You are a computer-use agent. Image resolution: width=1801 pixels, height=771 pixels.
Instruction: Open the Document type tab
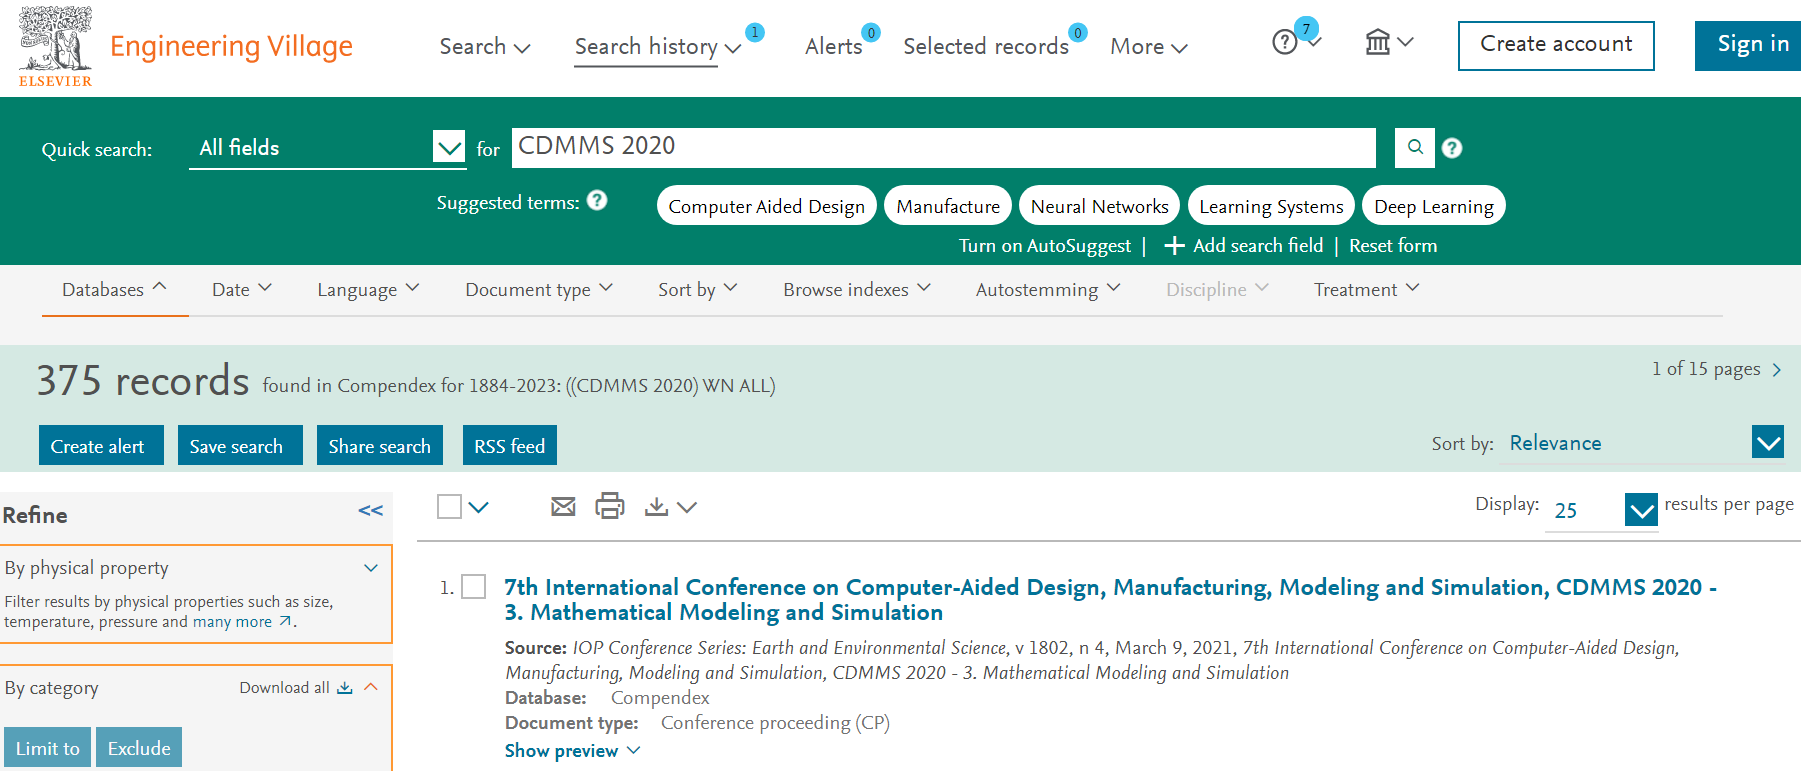coord(539,289)
